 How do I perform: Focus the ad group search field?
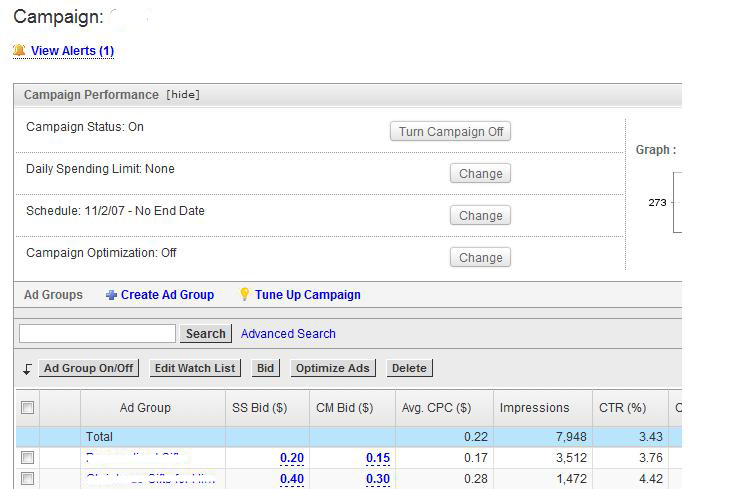click(97, 333)
